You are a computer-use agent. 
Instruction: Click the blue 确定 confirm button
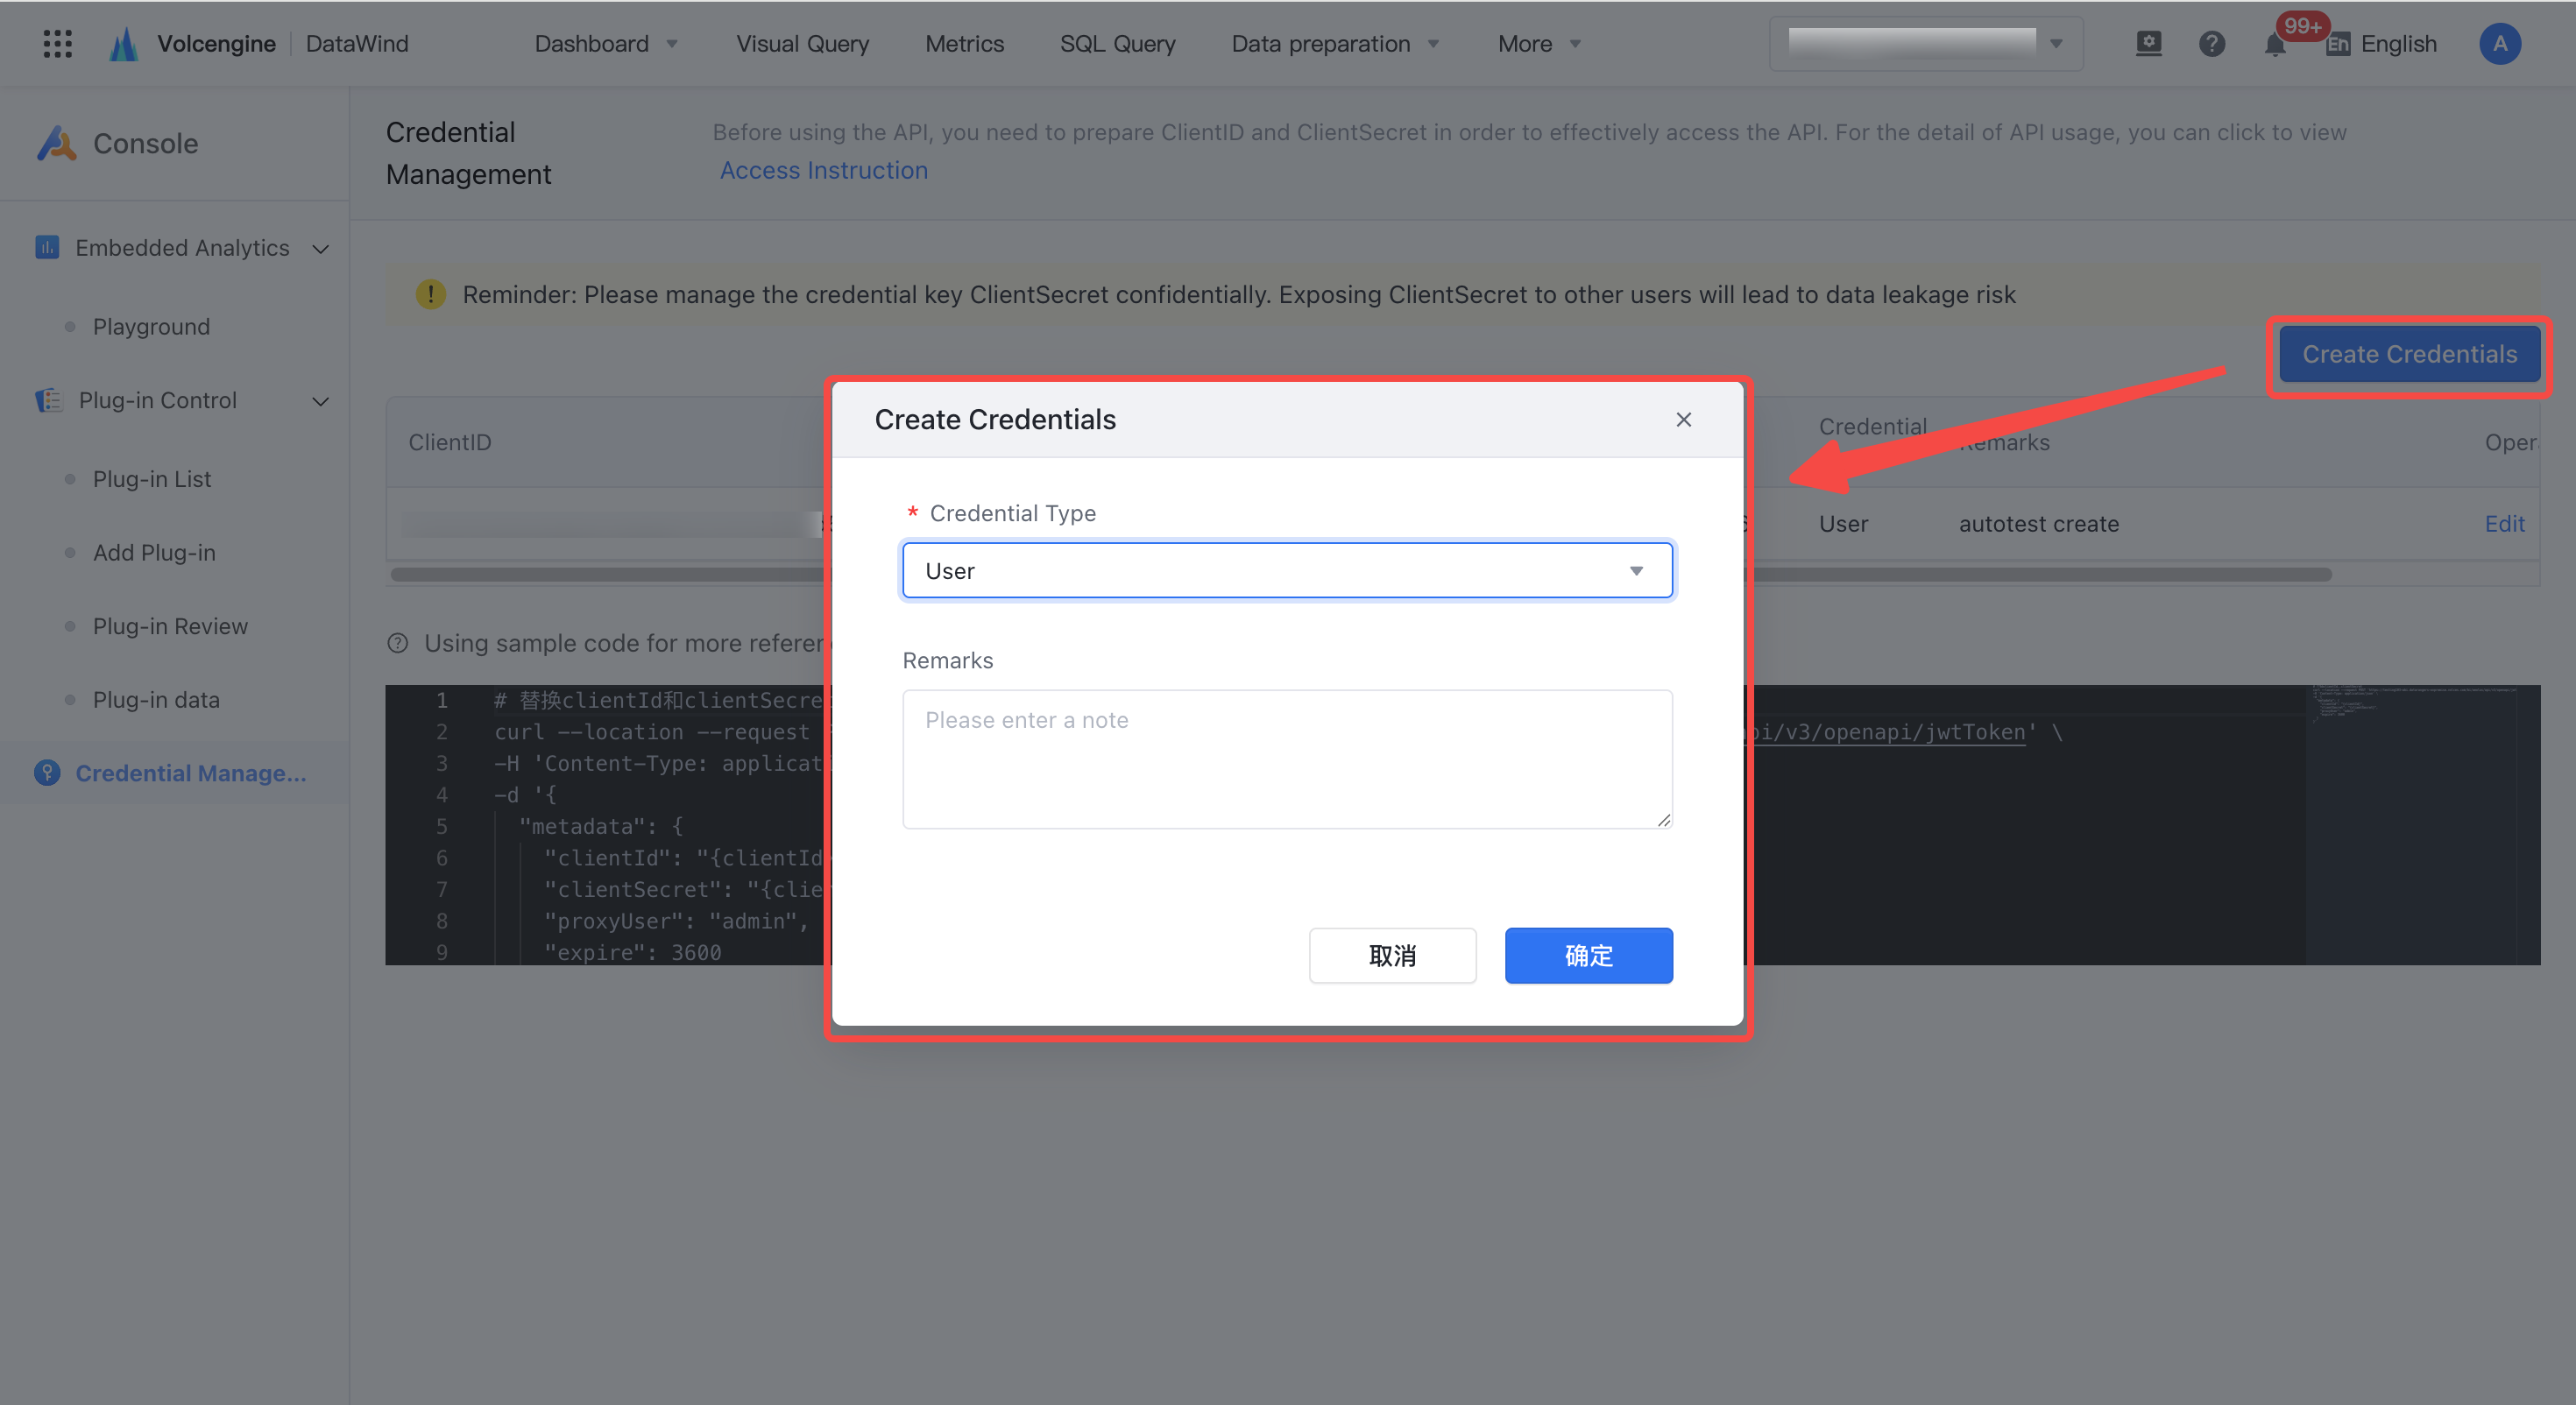click(x=1588, y=955)
